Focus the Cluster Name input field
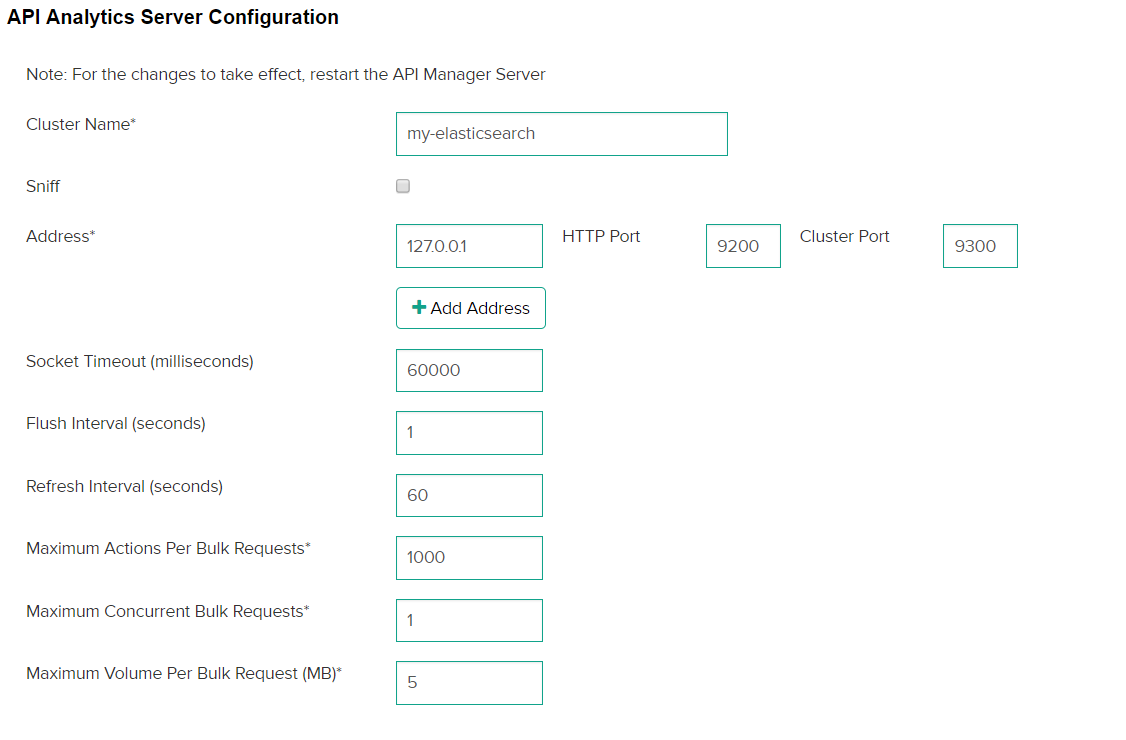The width and height of the screenshot is (1126, 740). point(561,134)
